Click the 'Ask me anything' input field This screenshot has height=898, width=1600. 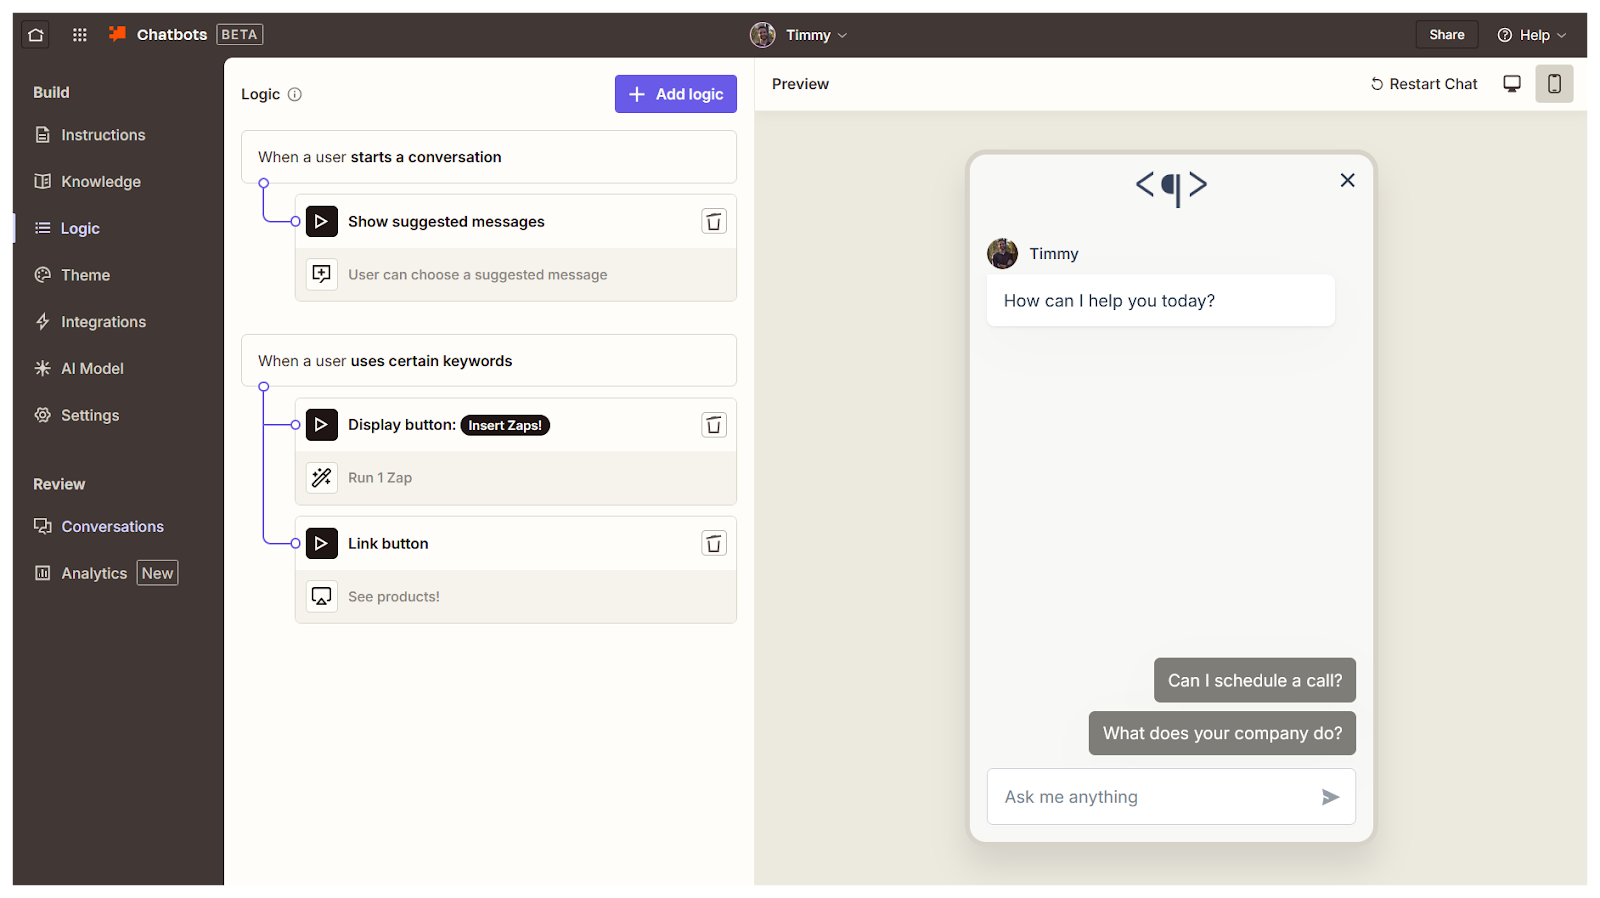coord(1150,797)
